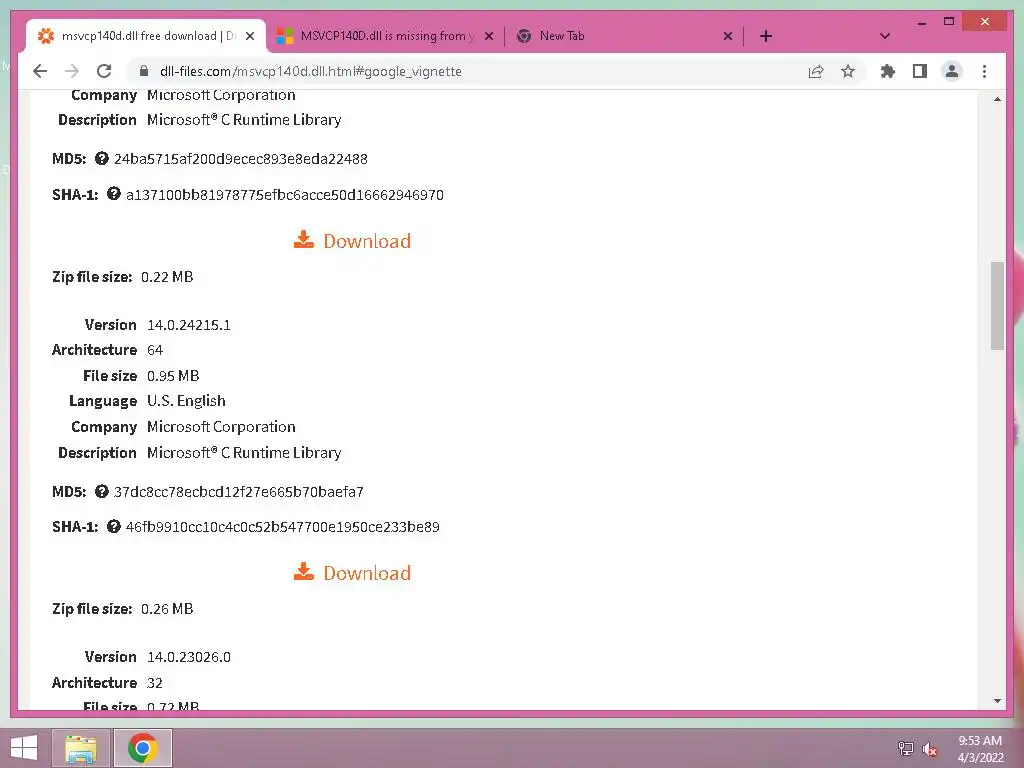Click the file size value 0.95 MB

pos(173,376)
